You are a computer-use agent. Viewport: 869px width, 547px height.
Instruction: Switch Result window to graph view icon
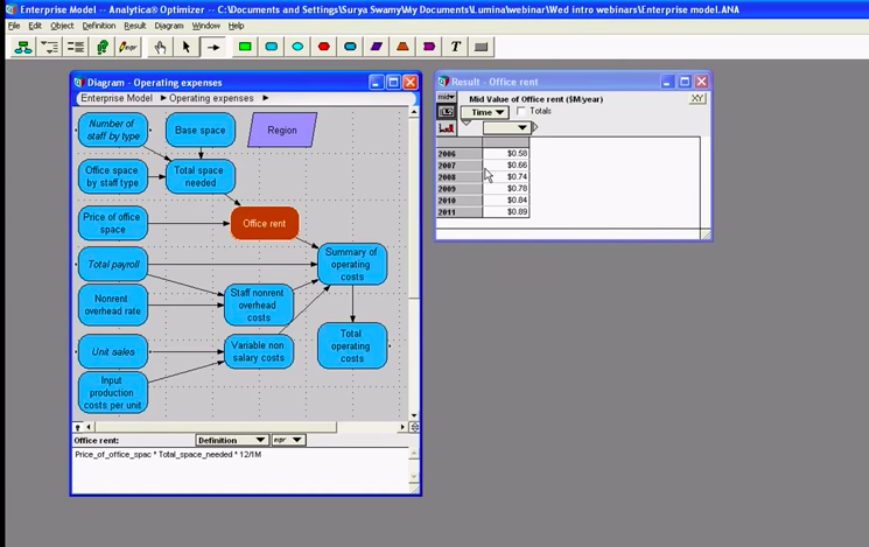click(x=446, y=128)
